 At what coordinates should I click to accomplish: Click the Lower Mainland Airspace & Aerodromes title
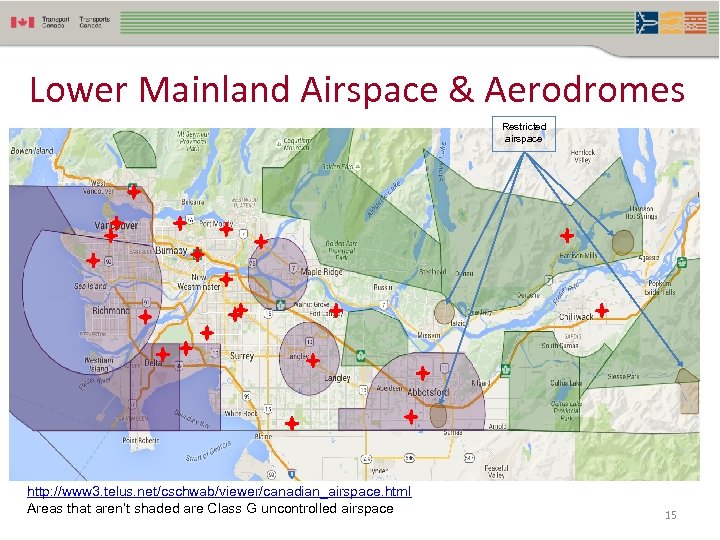(357, 89)
